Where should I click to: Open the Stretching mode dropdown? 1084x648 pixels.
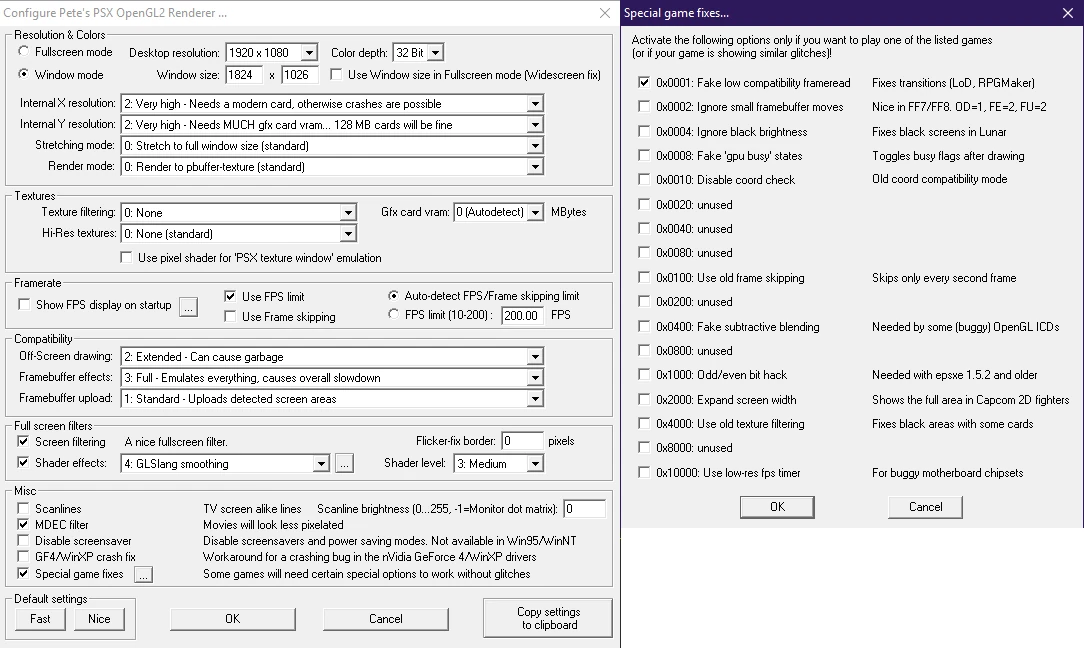coord(539,147)
